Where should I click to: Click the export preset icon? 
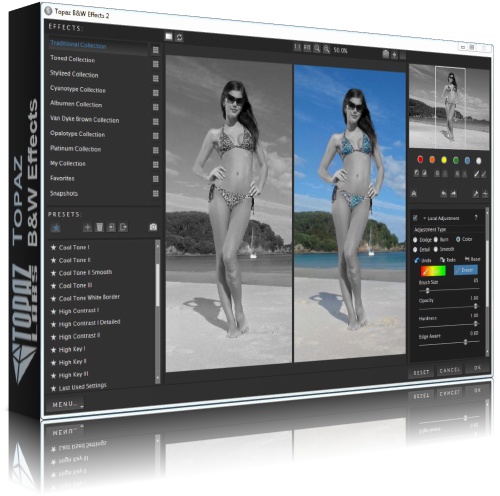[x=123, y=227]
